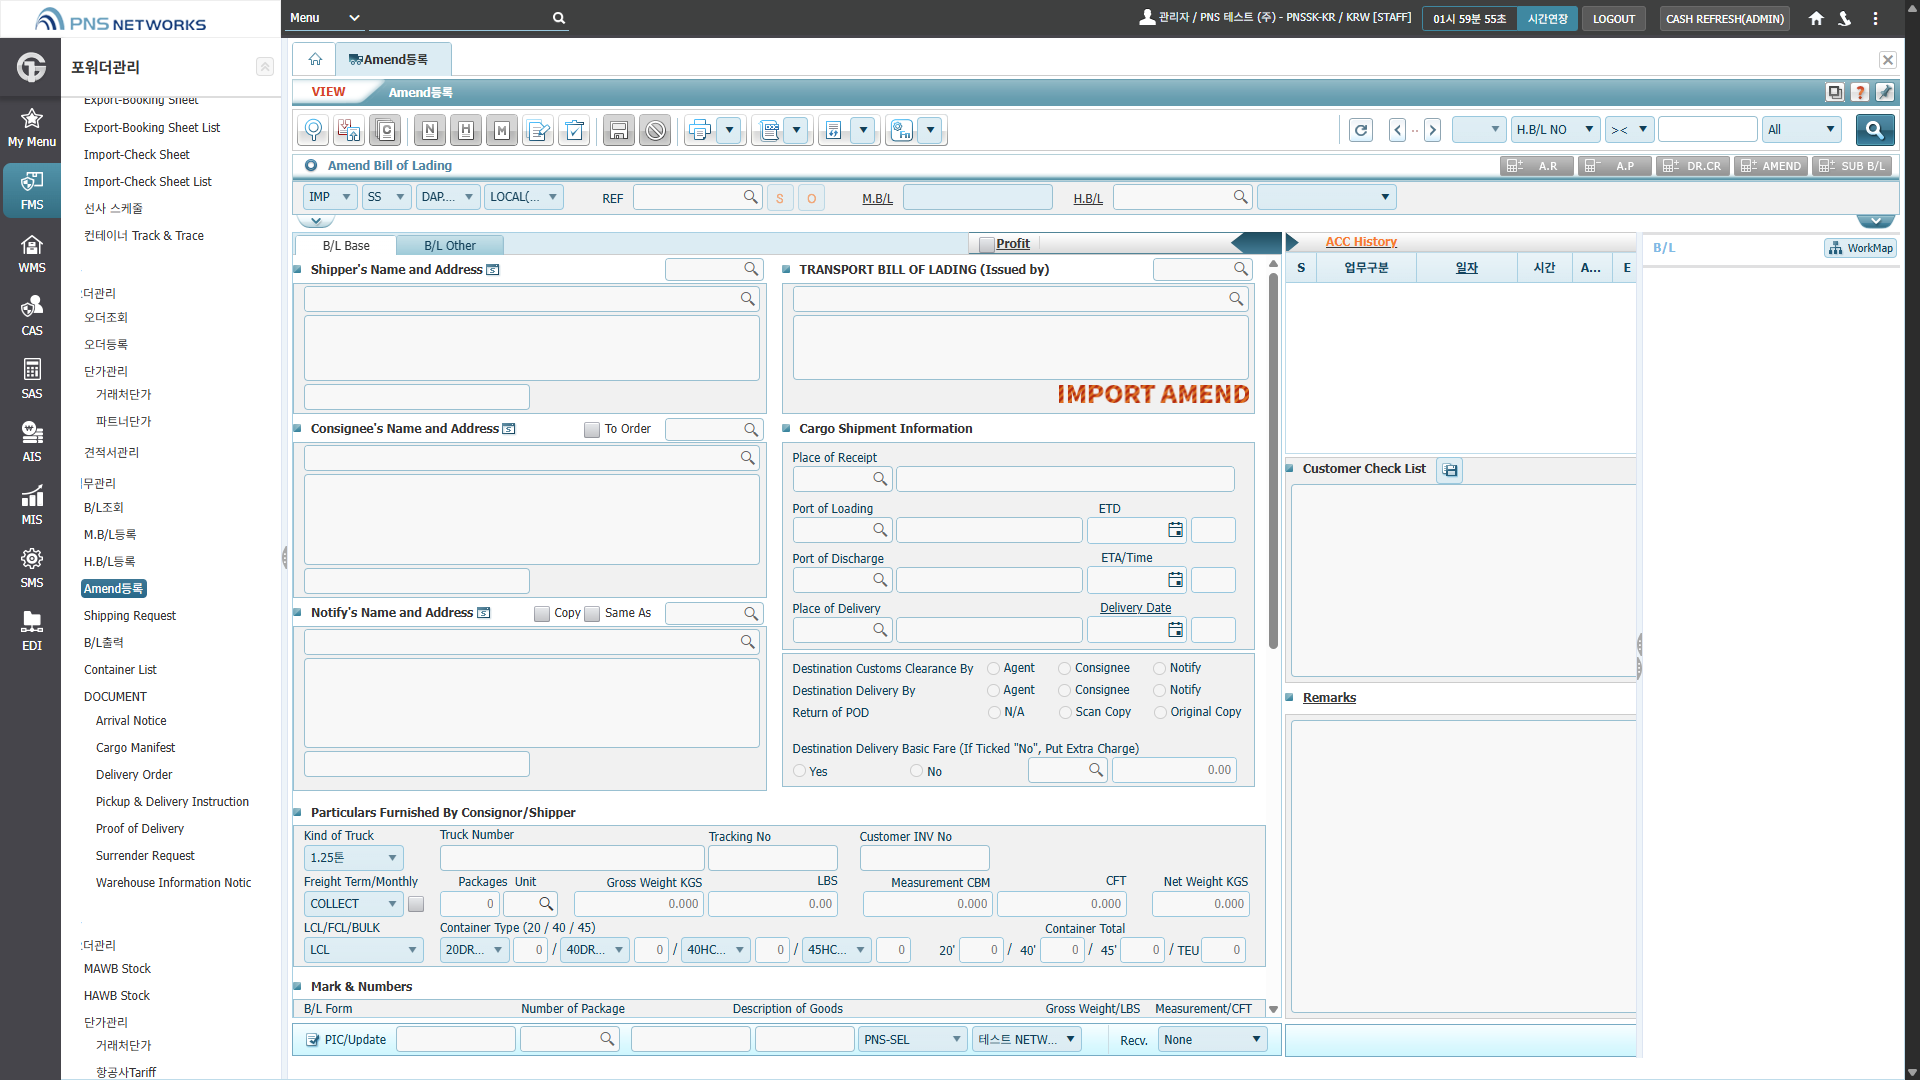Open the Freight Term COLLECT dropdown
1920x1080 pixels.
353,904
